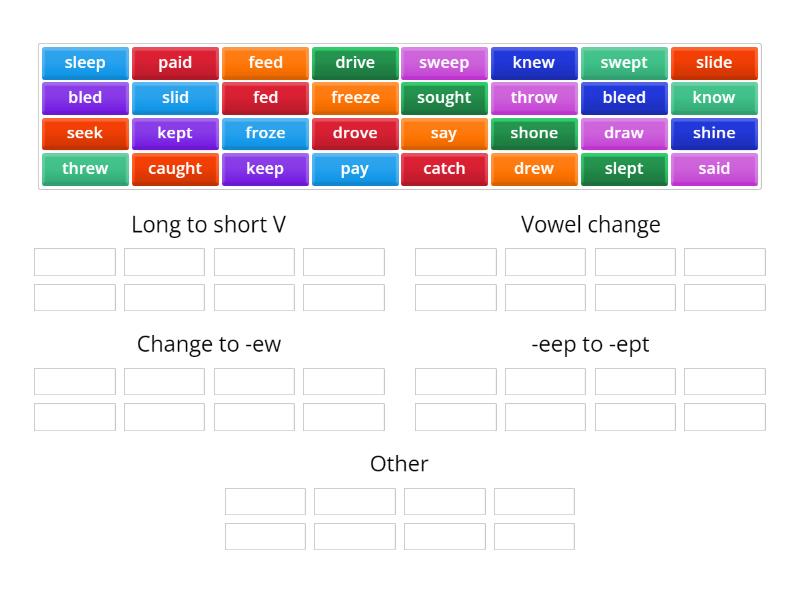Click the 'Long to short V' heading
The height and width of the screenshot is (600, 800).
206,225
